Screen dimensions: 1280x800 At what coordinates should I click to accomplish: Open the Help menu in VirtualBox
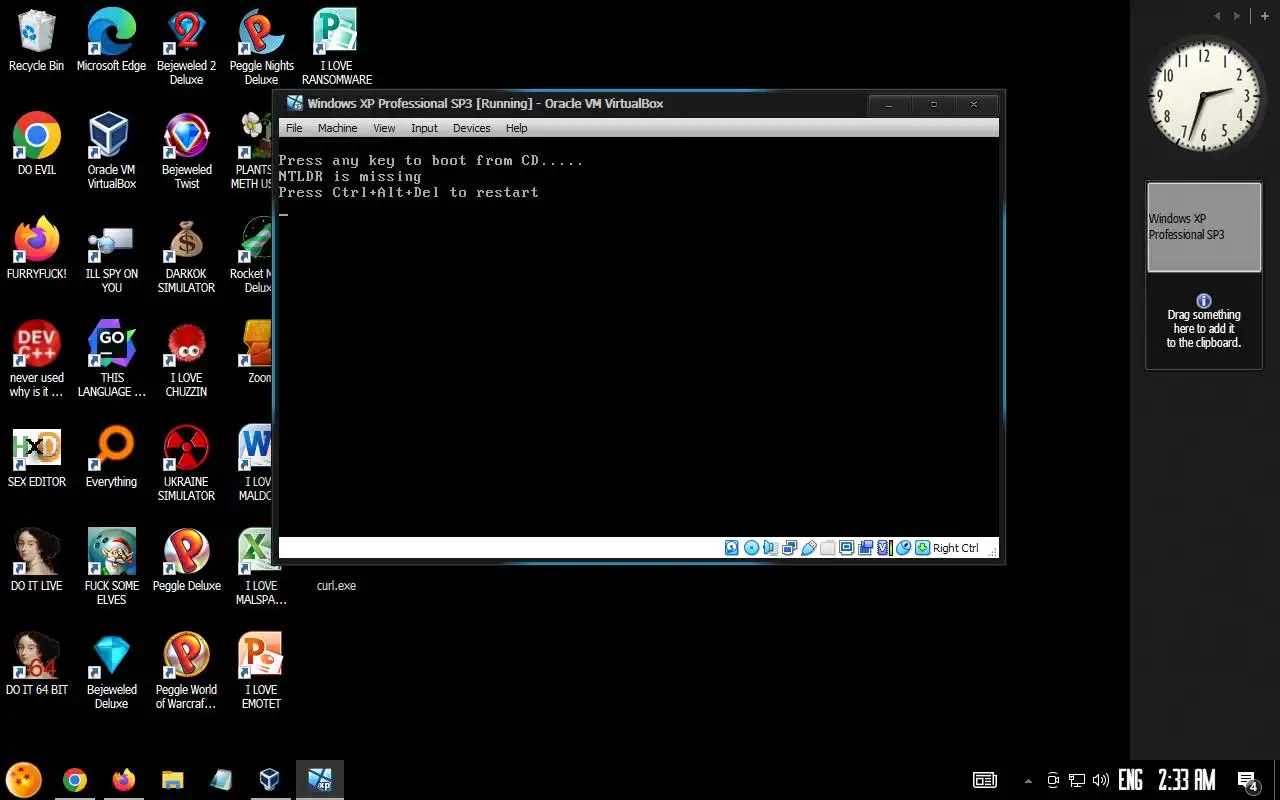[516, 128]
